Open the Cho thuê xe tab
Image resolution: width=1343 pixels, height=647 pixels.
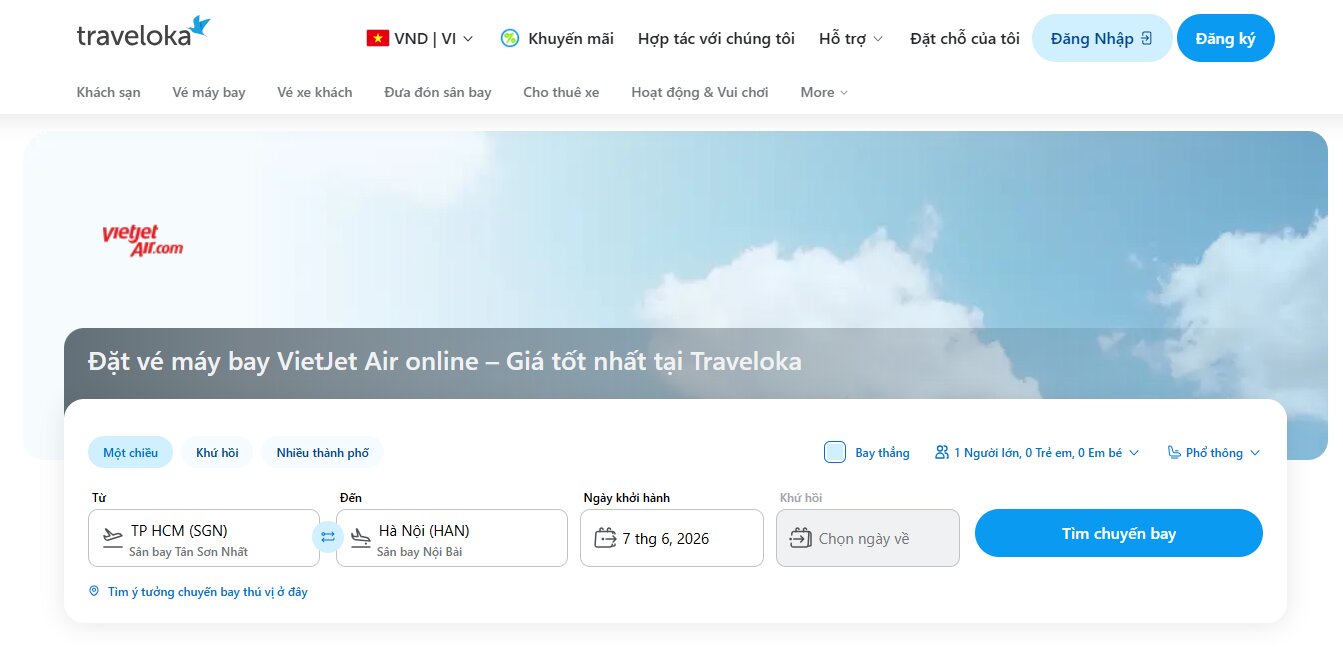[561, 92]
